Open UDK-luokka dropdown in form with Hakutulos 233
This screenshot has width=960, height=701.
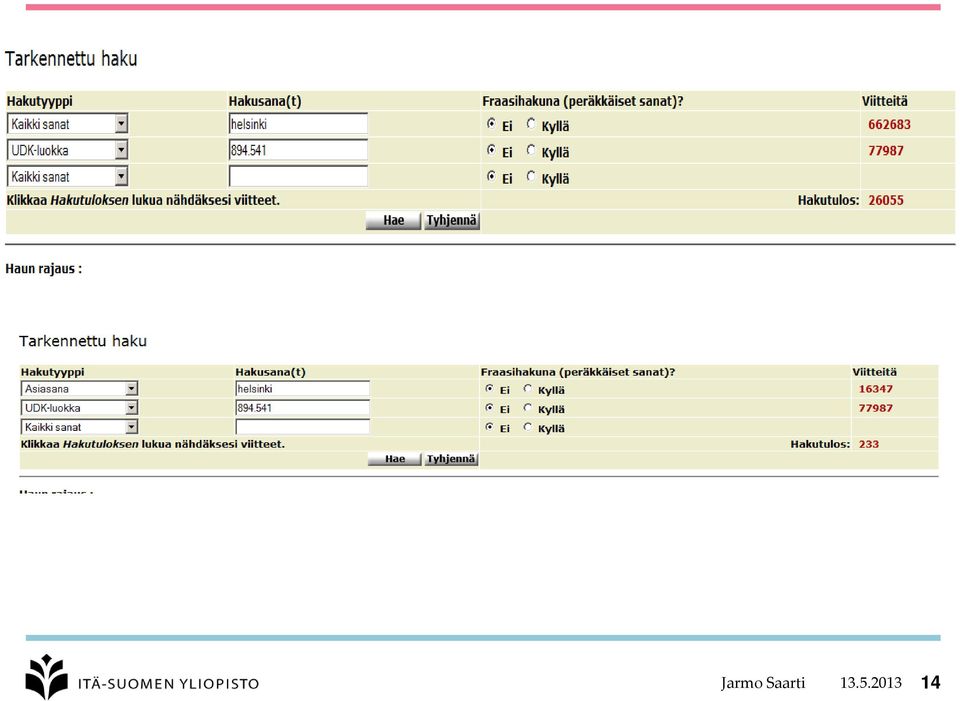tap(80, 408)
